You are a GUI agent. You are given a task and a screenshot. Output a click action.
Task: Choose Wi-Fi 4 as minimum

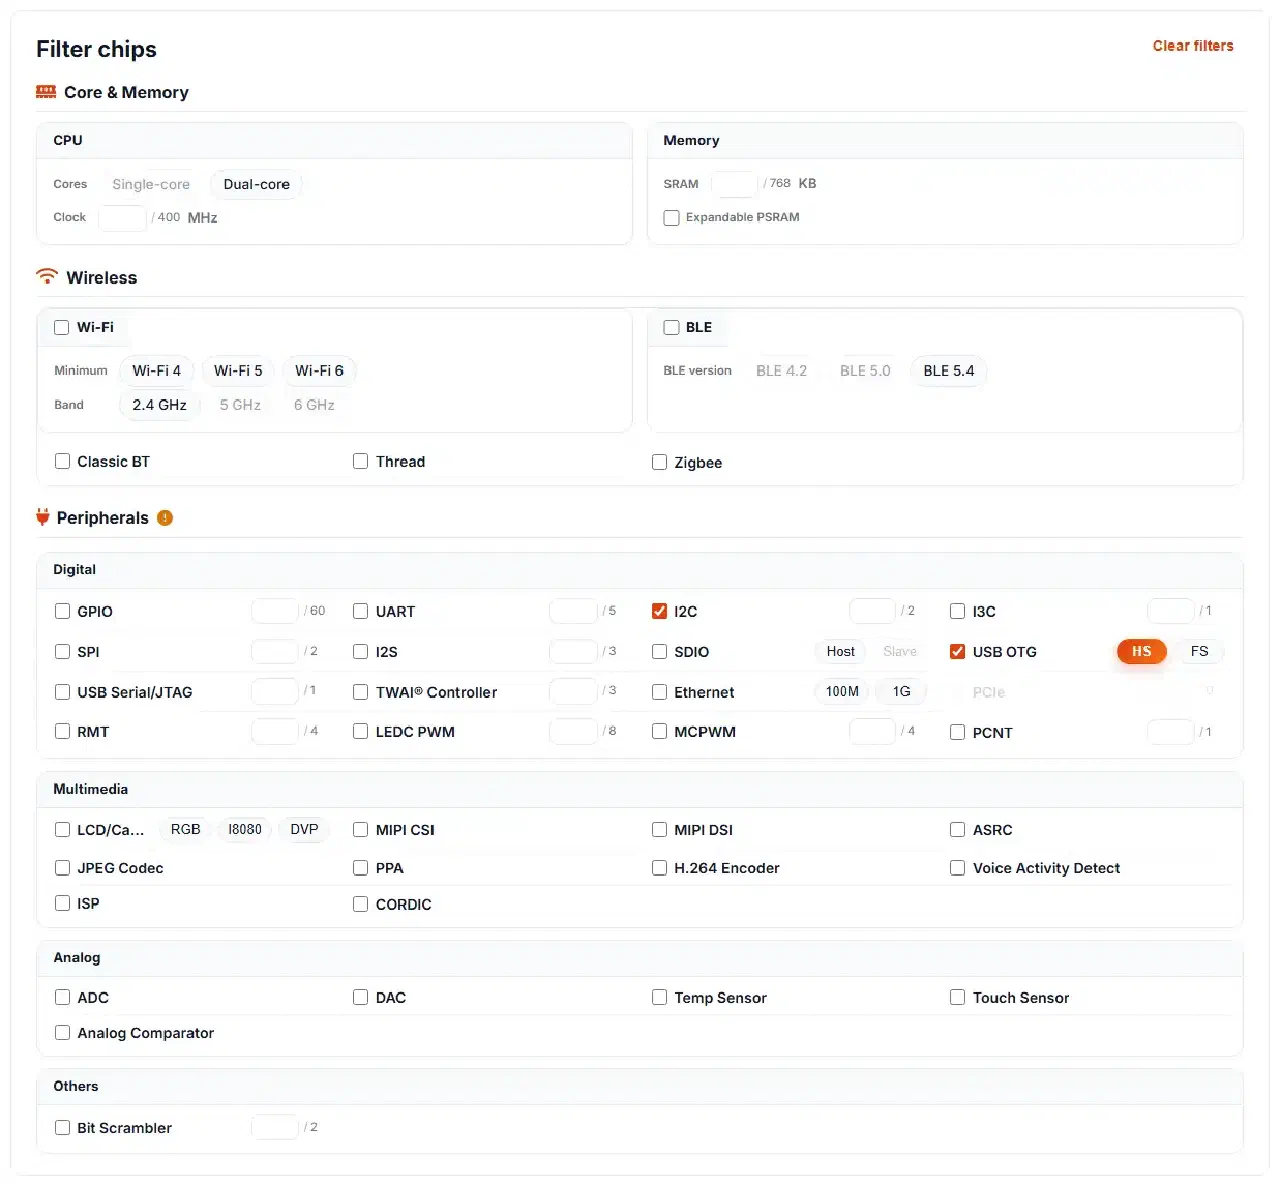157,371
